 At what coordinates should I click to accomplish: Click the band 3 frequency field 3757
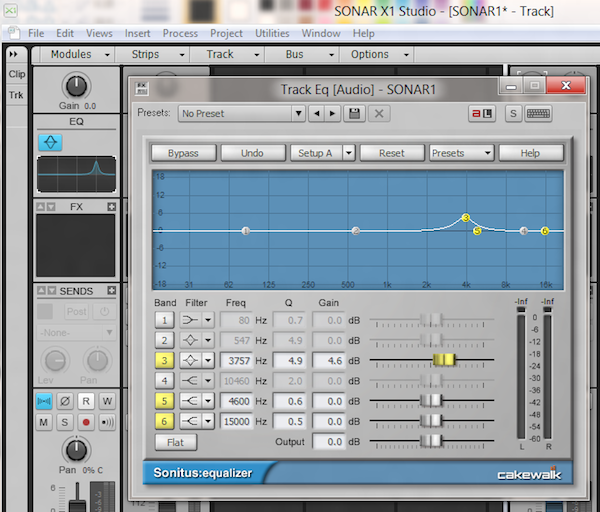point(236,360)
